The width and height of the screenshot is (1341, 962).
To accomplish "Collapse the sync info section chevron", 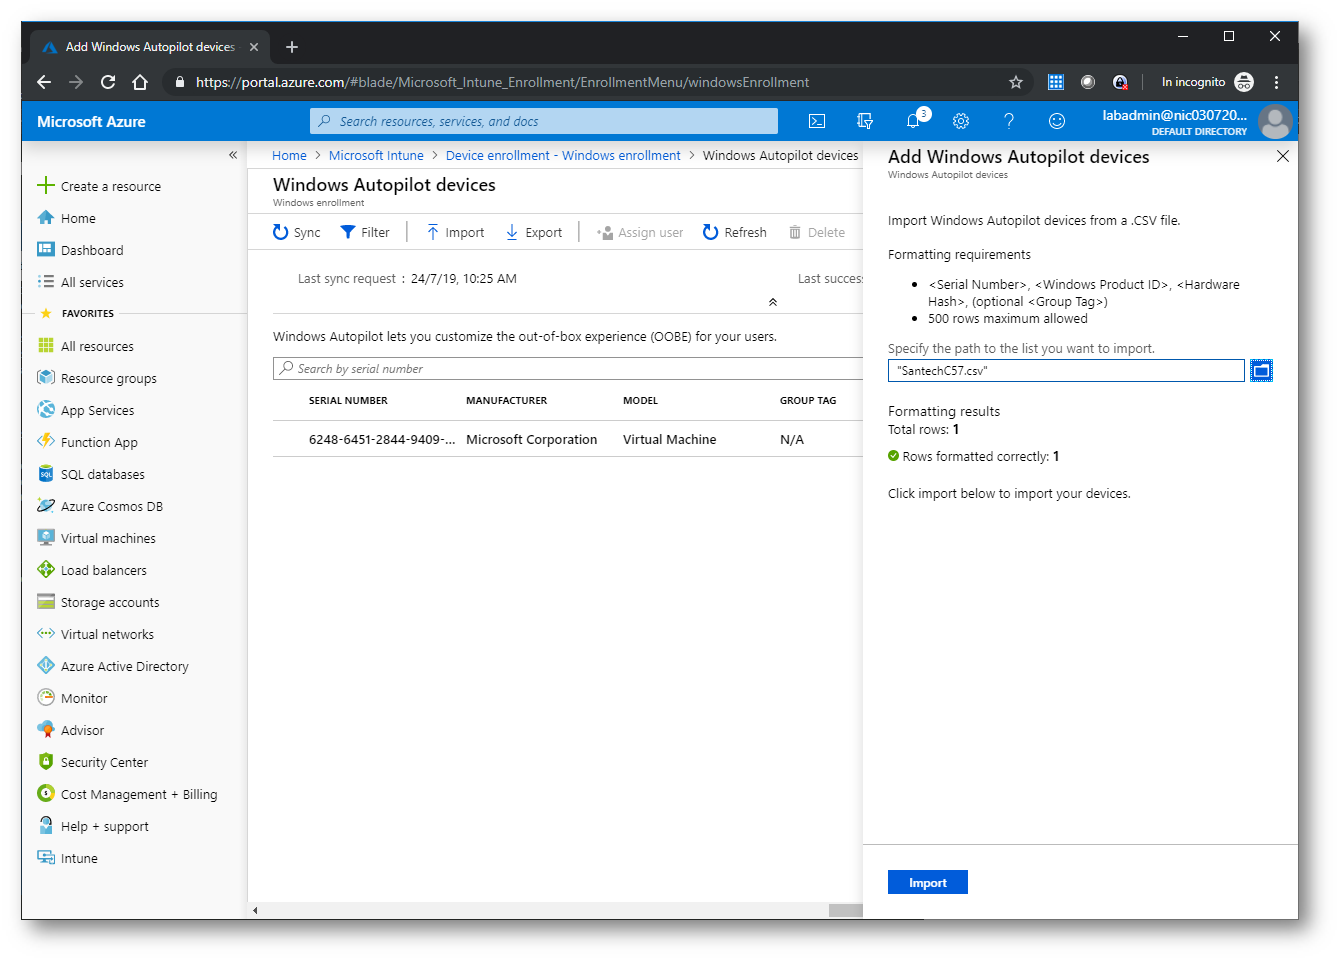I will click(x=773, y=302).
